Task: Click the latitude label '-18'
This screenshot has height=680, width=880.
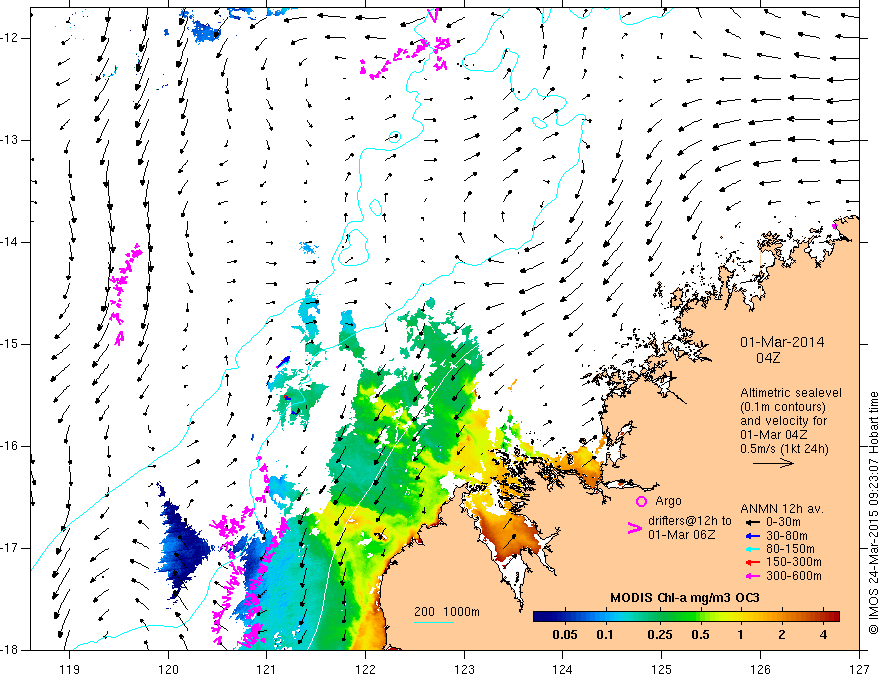Action: click(10, 650)
